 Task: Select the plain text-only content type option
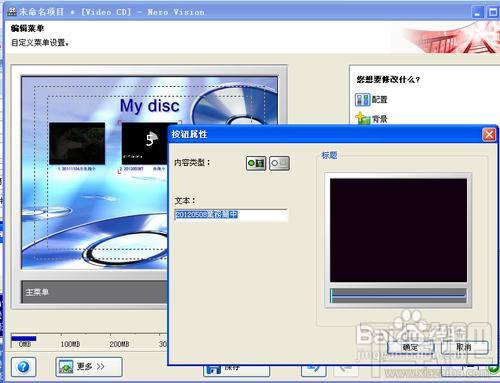(279, 163)
